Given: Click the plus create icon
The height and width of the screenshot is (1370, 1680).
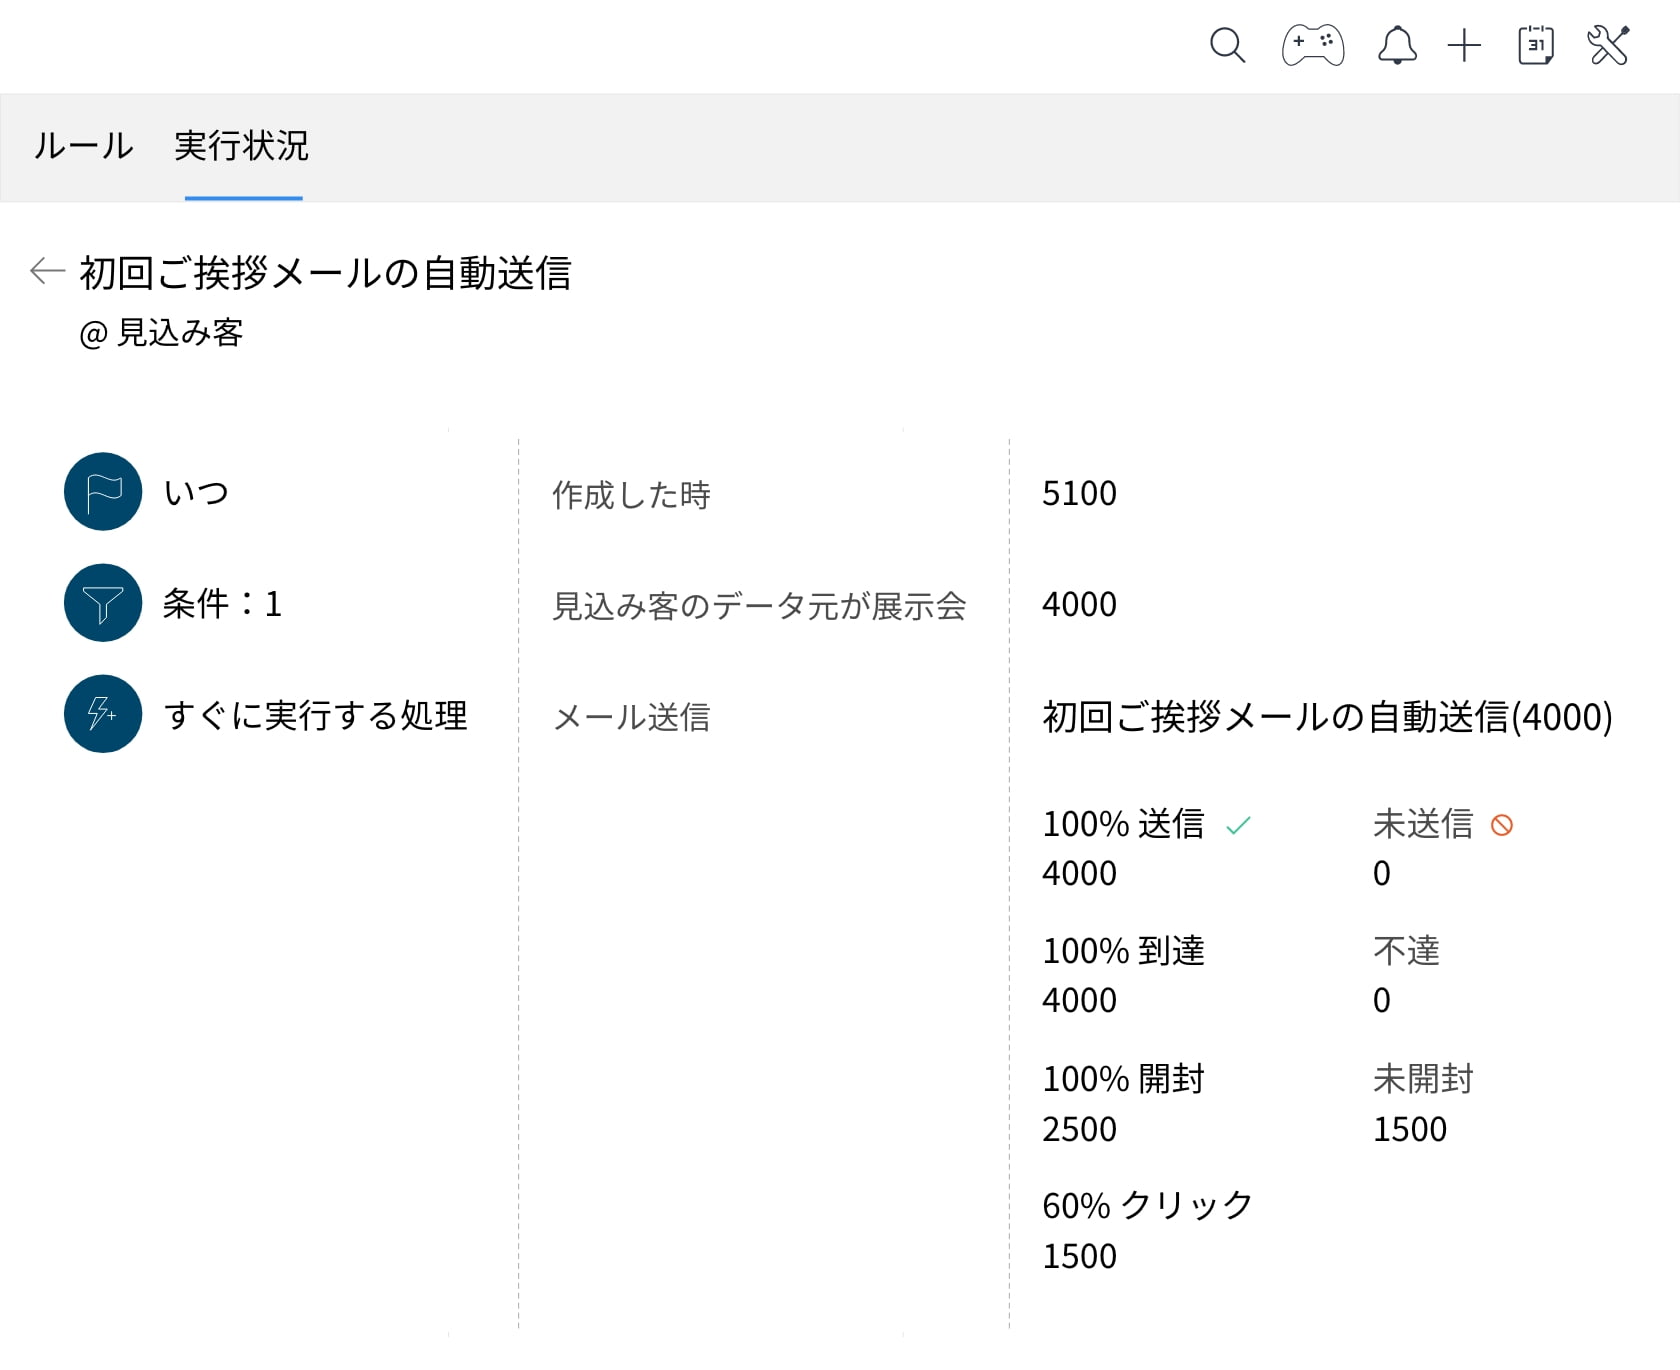Looking at the screenshot, I should (1464, 46).
